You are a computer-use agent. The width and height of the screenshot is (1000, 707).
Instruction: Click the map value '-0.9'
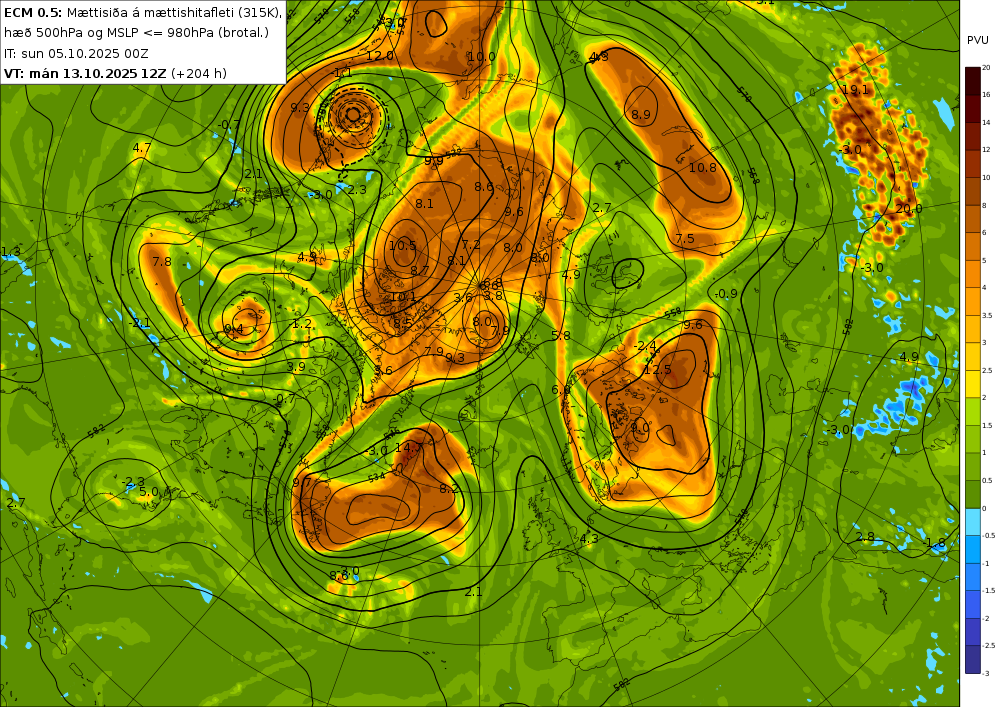(x=725, y=294)
